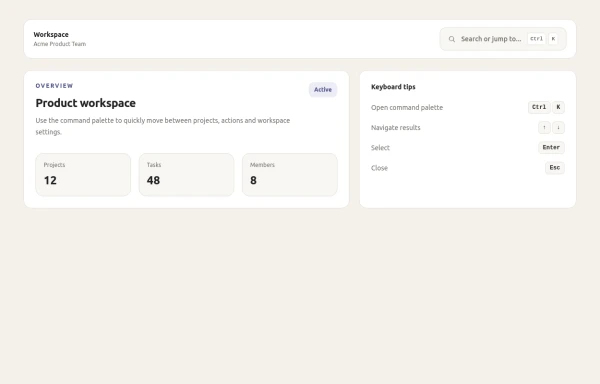This screenshot has width=600, height=384.
Task: Click the 'Product workspace' heading
Action: [x=86, y=103]
